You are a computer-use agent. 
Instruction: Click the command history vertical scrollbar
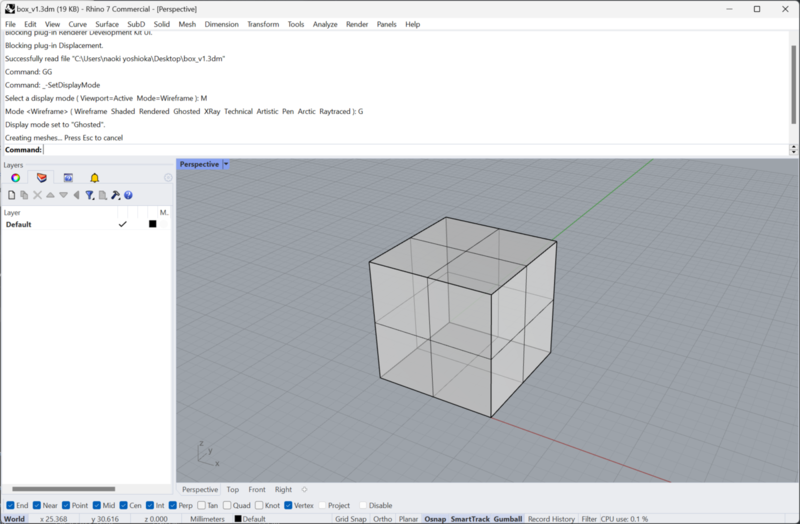point(793,84)
